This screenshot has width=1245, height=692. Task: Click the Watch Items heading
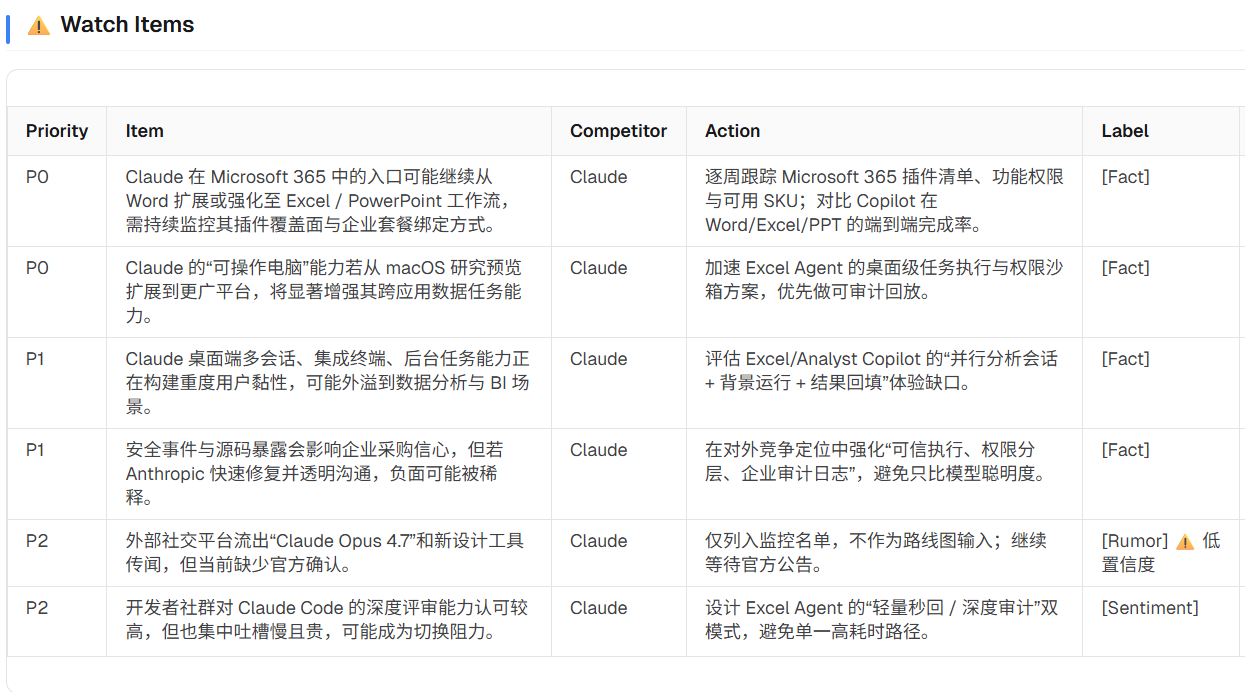pyautogui.click(x=127, y=25)
